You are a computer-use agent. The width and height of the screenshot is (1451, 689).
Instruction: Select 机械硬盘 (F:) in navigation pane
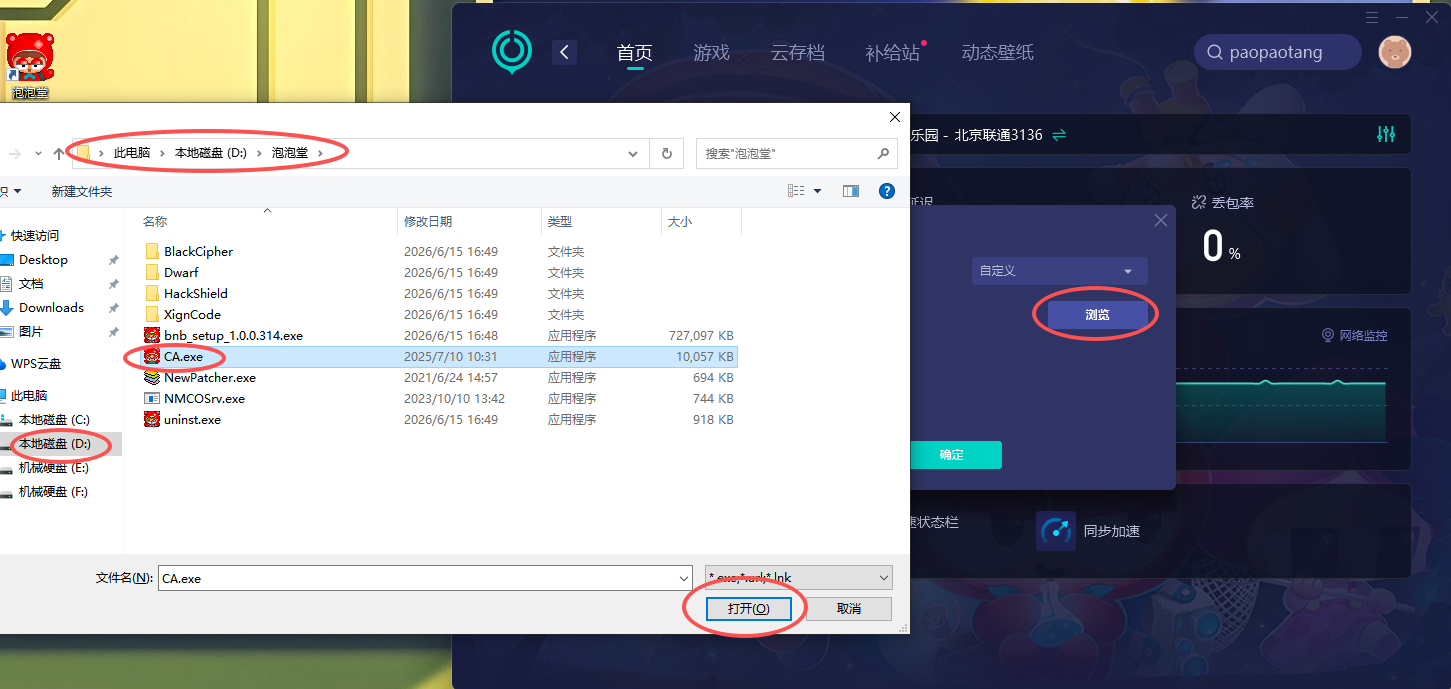click(x=53, y=491)
